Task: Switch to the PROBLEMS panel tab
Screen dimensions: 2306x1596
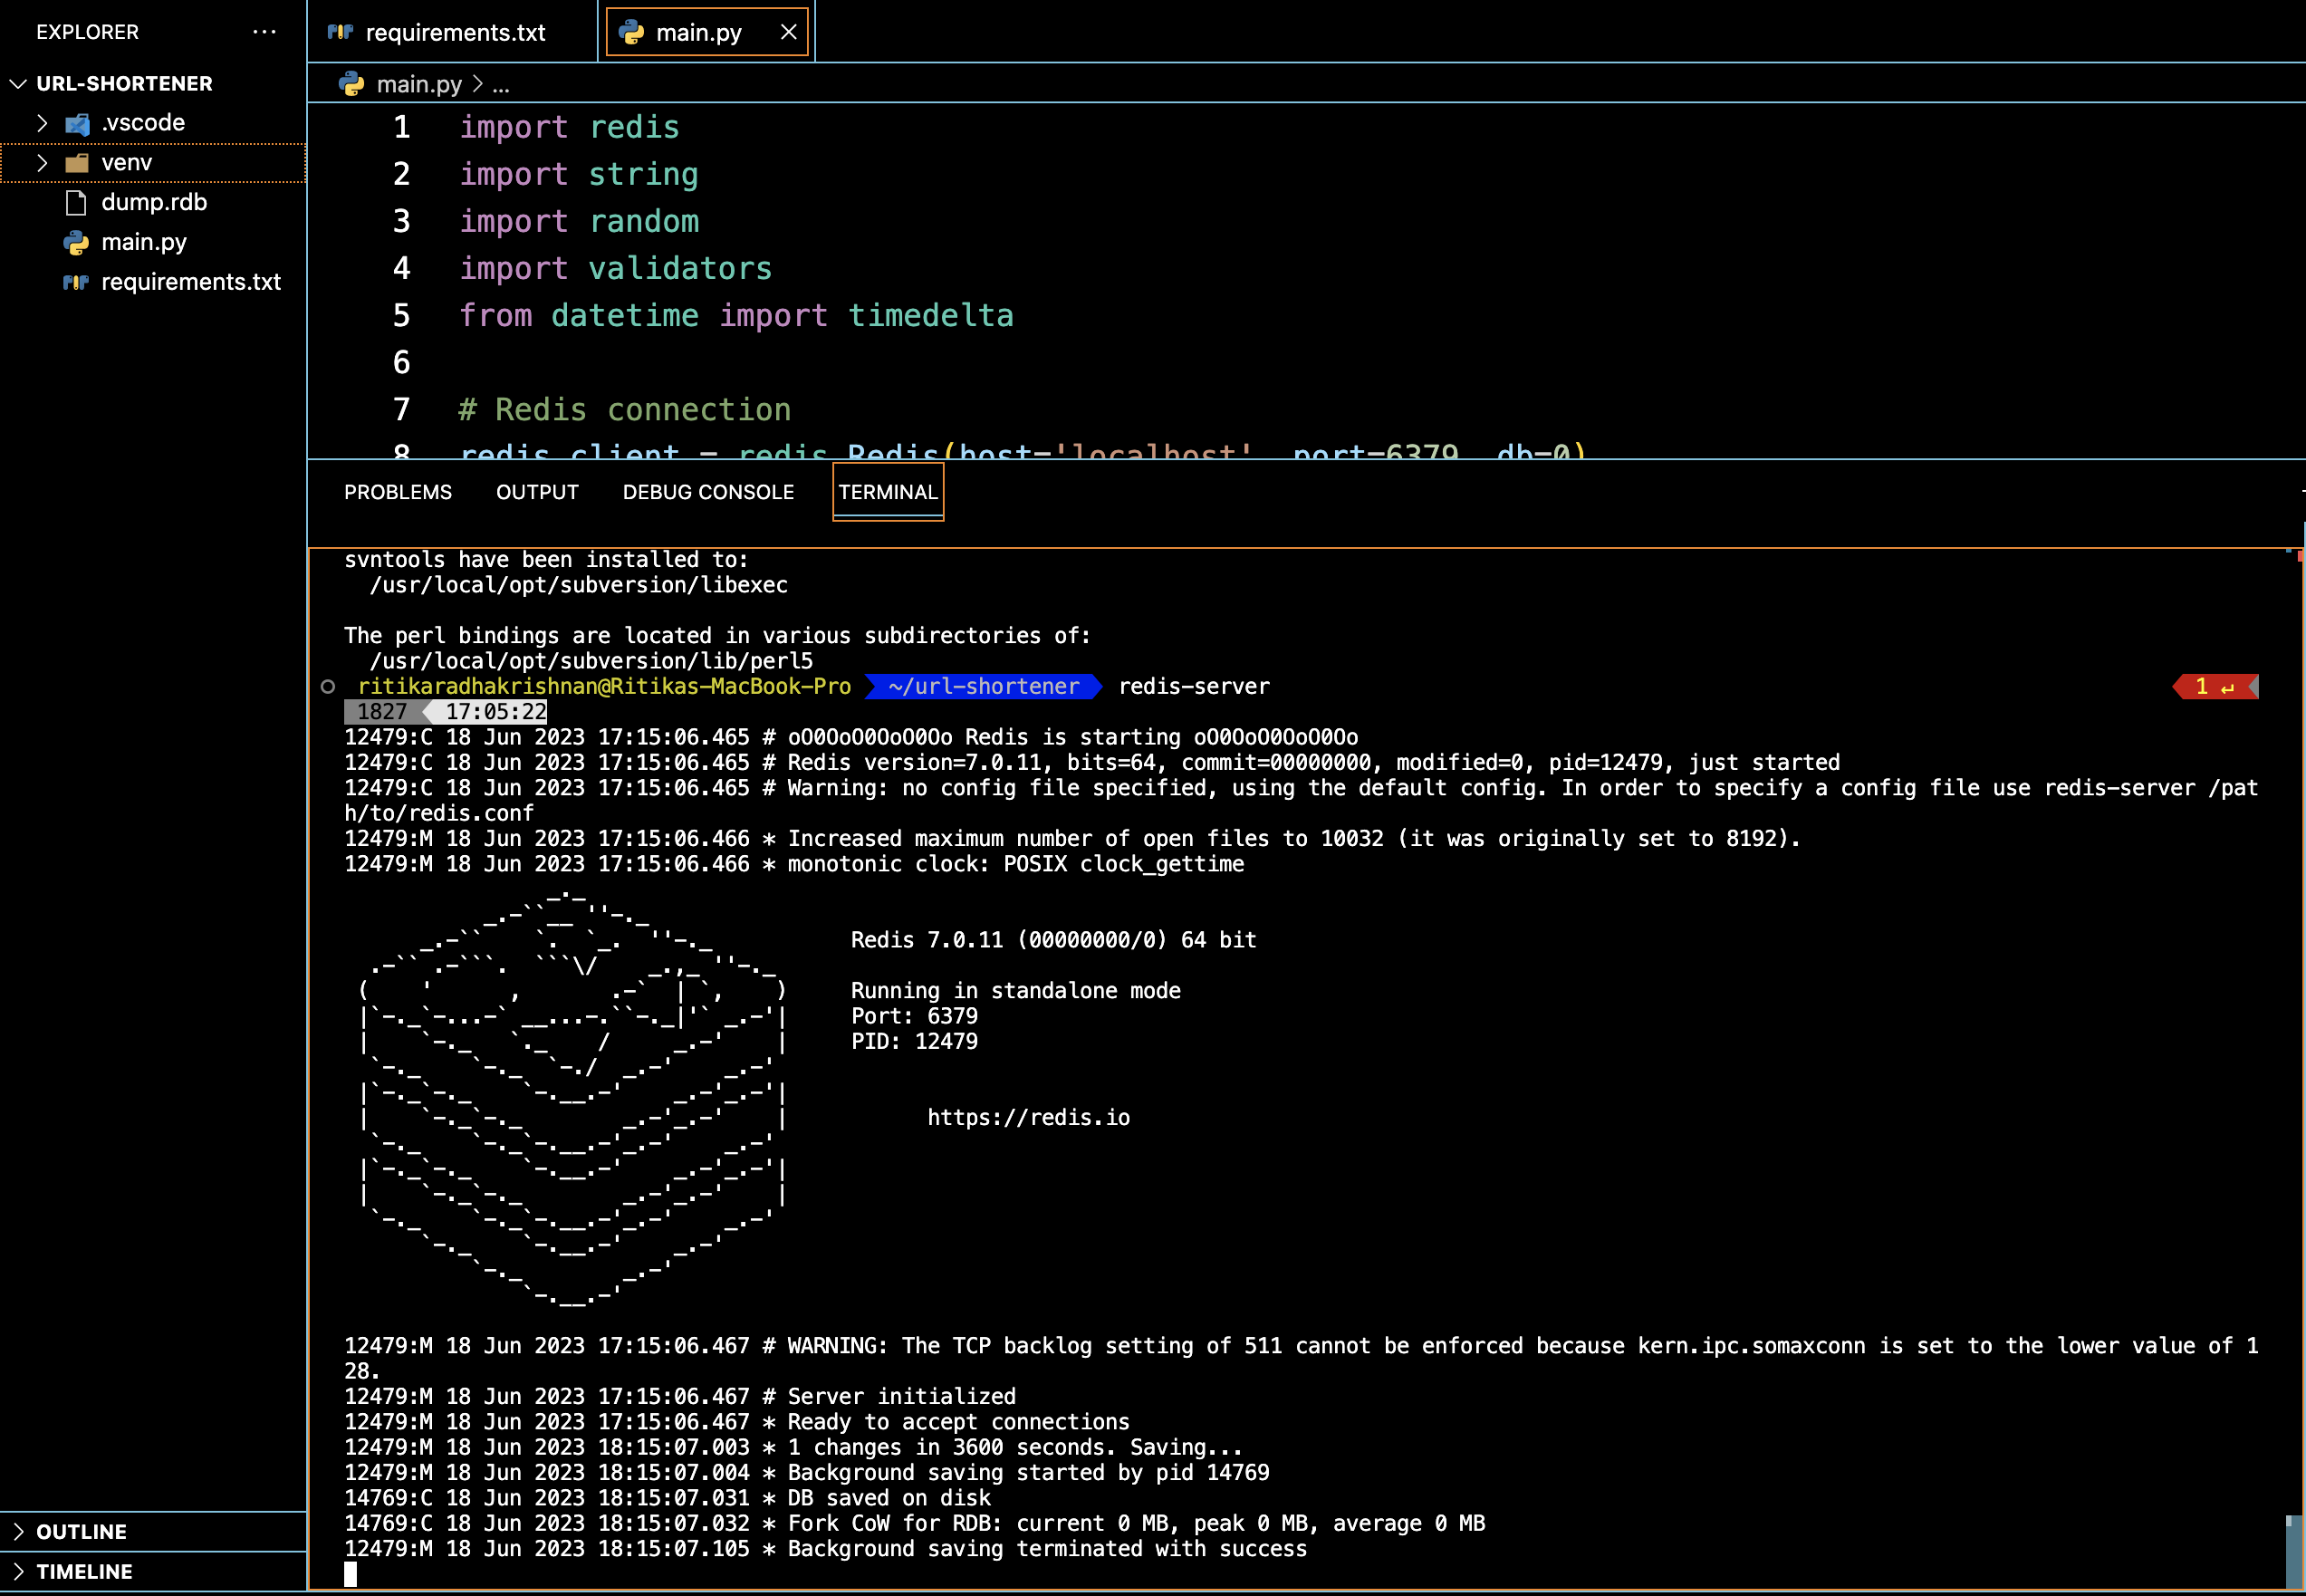Action: [398, 492]
